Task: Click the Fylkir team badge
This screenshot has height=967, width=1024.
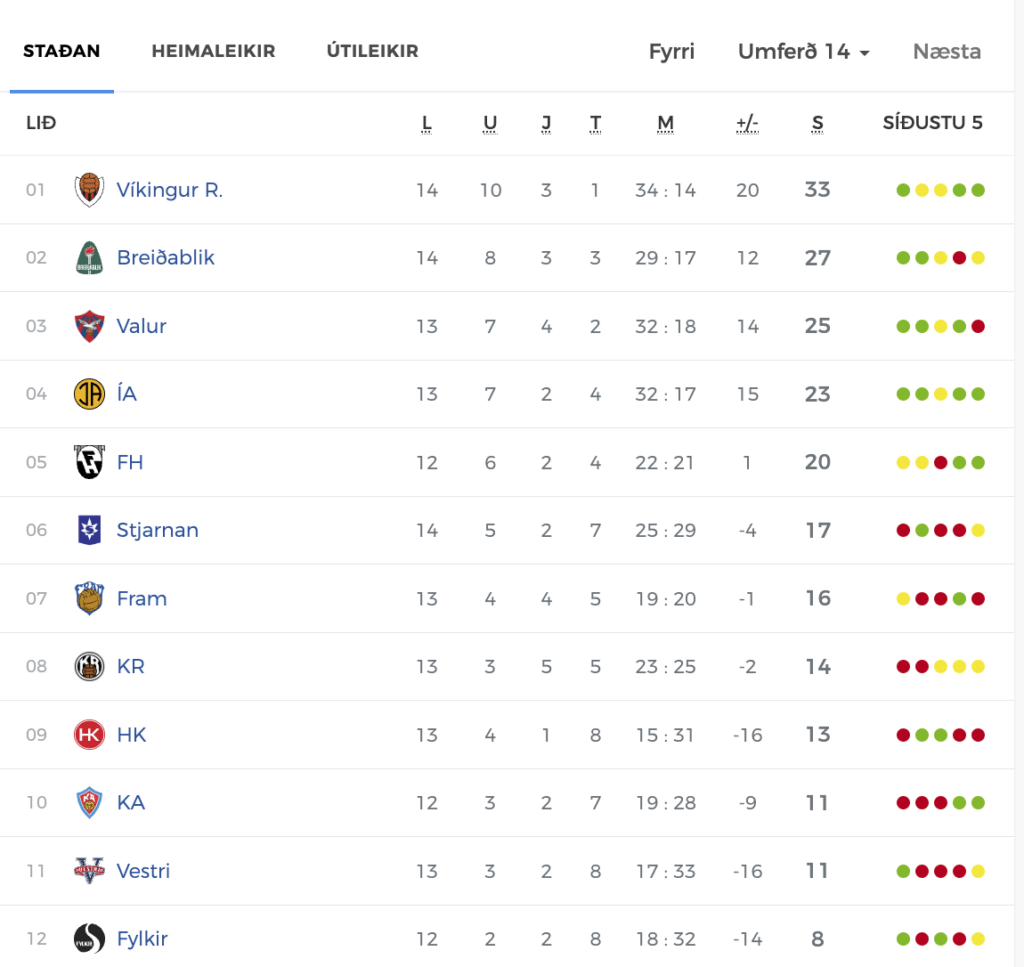Action: point(89,939)
